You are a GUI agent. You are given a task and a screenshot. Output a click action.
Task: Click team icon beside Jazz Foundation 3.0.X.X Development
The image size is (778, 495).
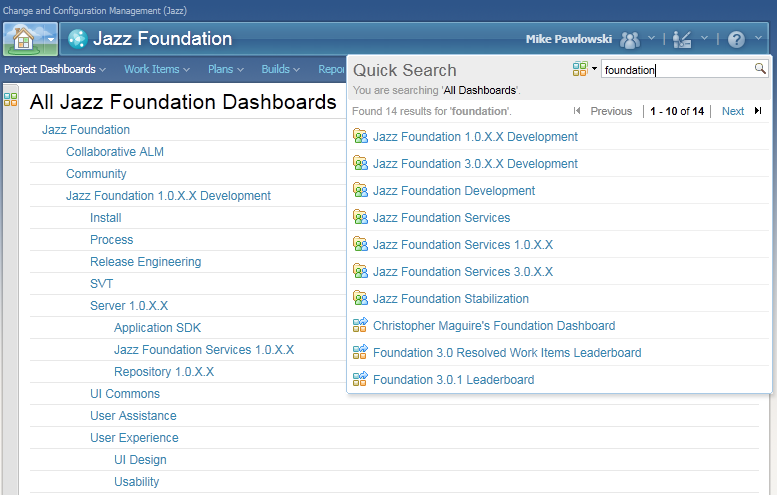pyautogui.click(x=360, y=163)
